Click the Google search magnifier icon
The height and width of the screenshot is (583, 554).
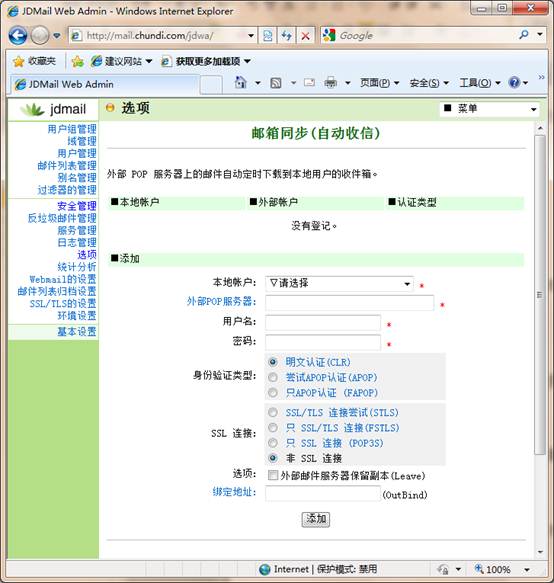[x=524, y=35]
